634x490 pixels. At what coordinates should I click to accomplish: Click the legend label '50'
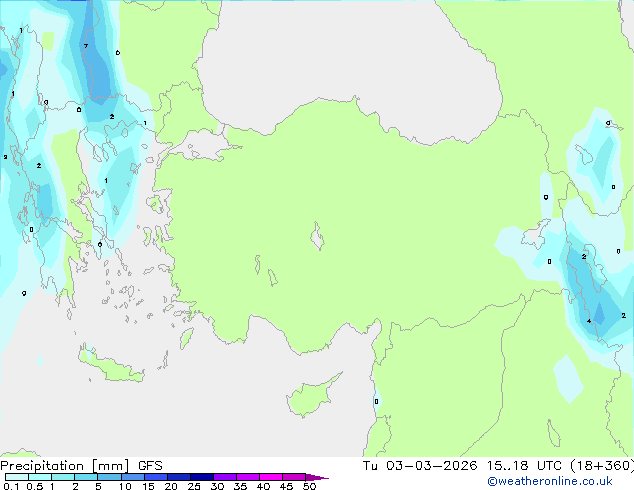coord(309,486)
